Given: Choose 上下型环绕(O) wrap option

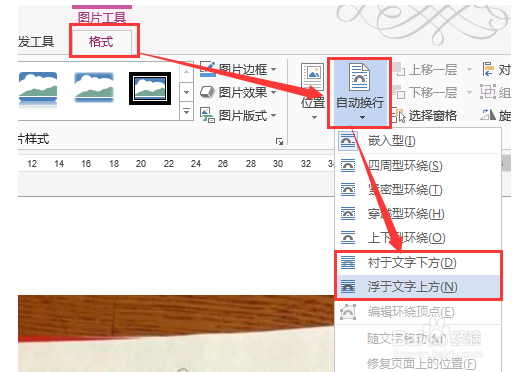Looking at the screenshot, I should click(x=418, y=238).
